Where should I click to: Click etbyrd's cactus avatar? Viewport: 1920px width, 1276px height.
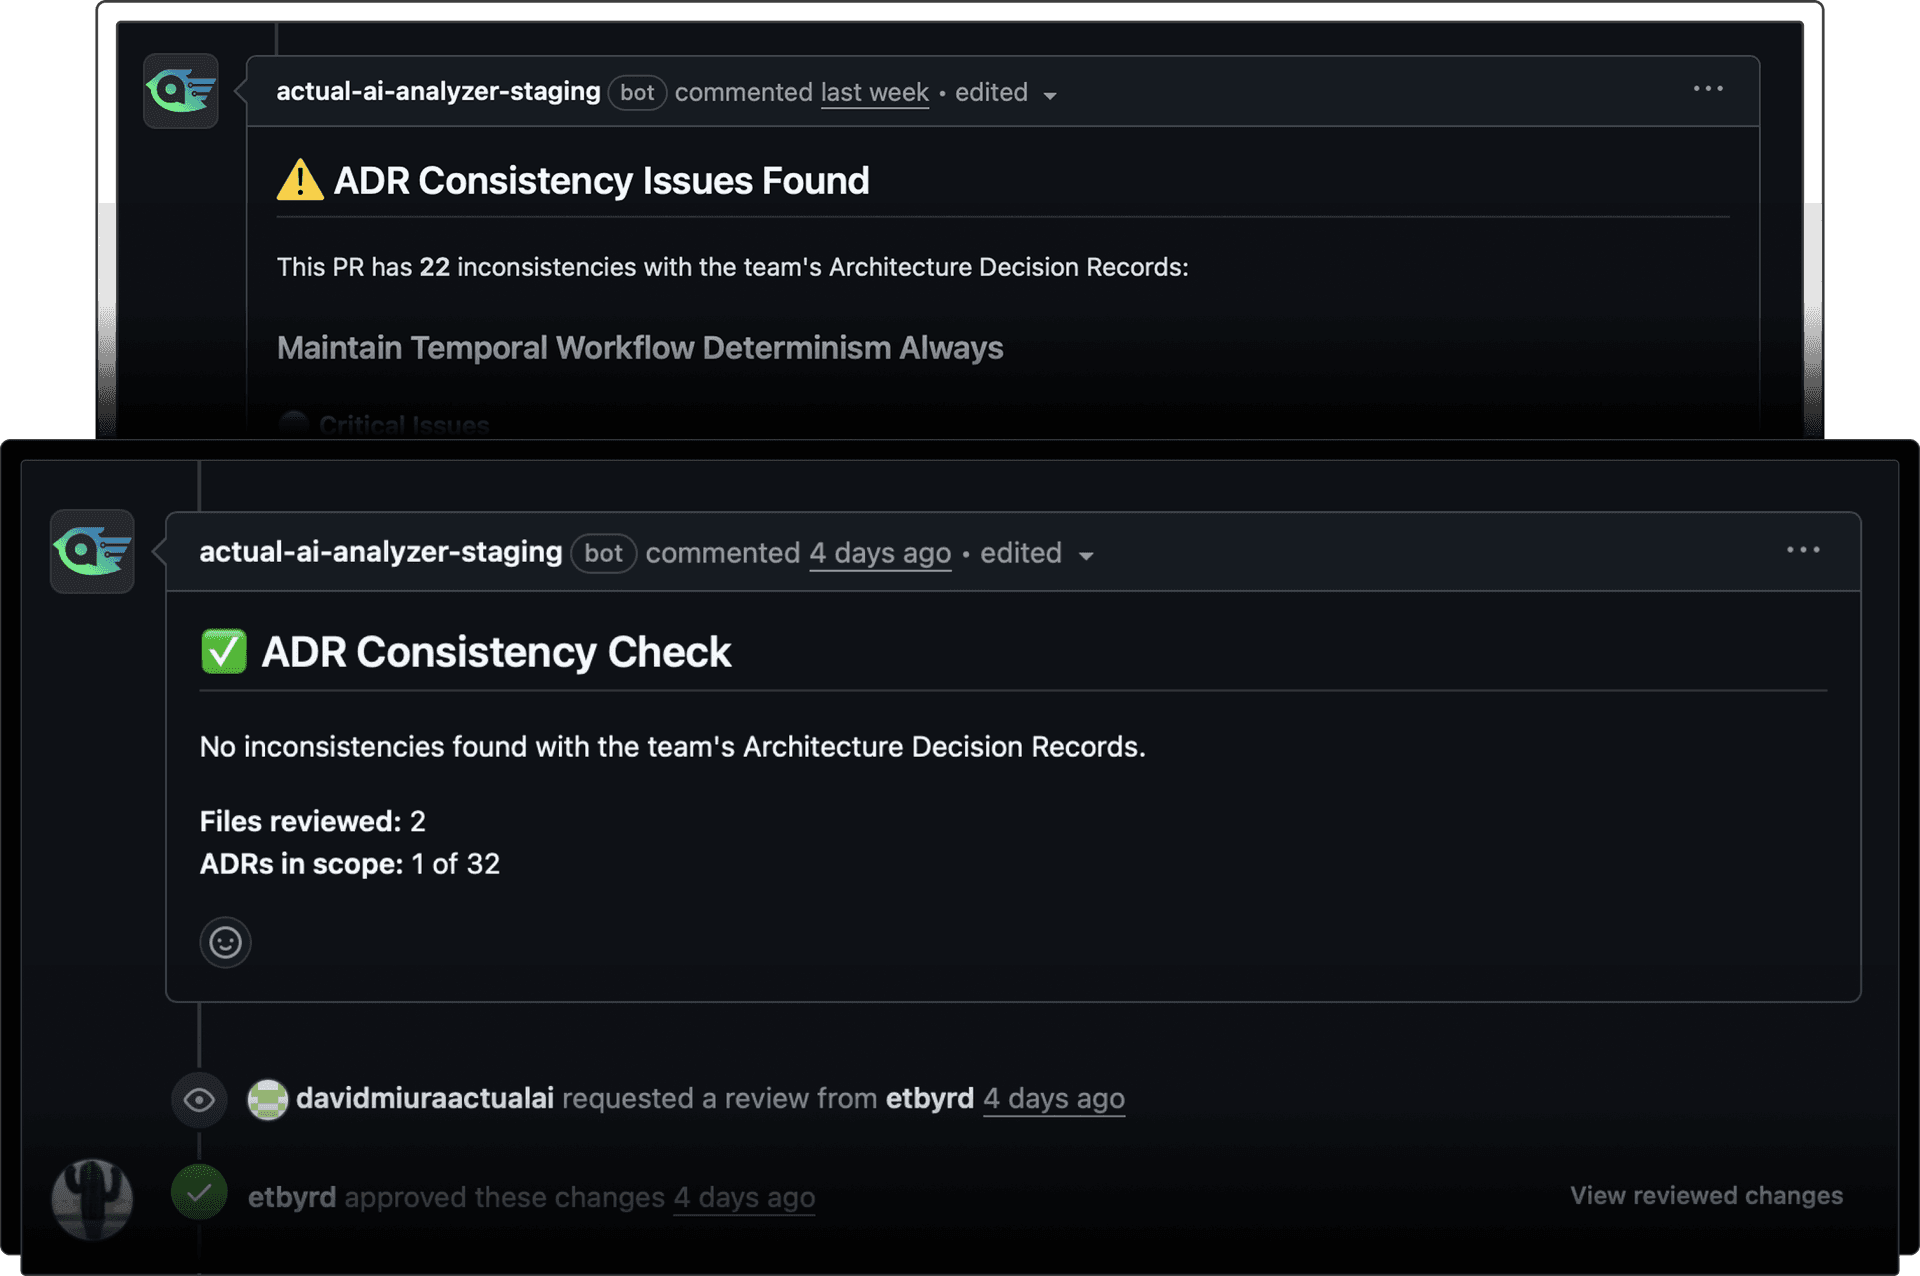pyautogui.click(x=92, y=1199)
